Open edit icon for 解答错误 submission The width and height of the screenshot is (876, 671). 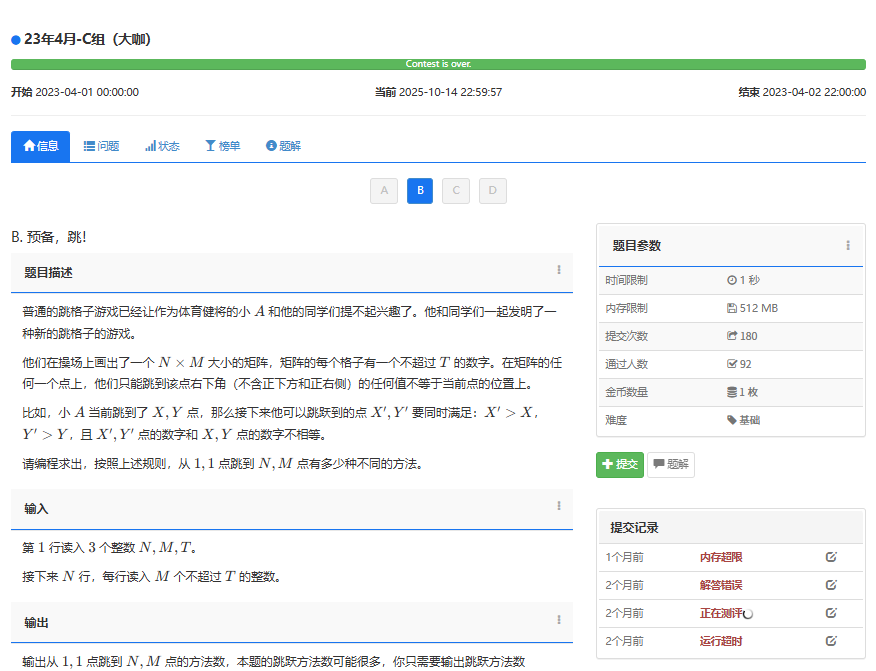point(830,585)
